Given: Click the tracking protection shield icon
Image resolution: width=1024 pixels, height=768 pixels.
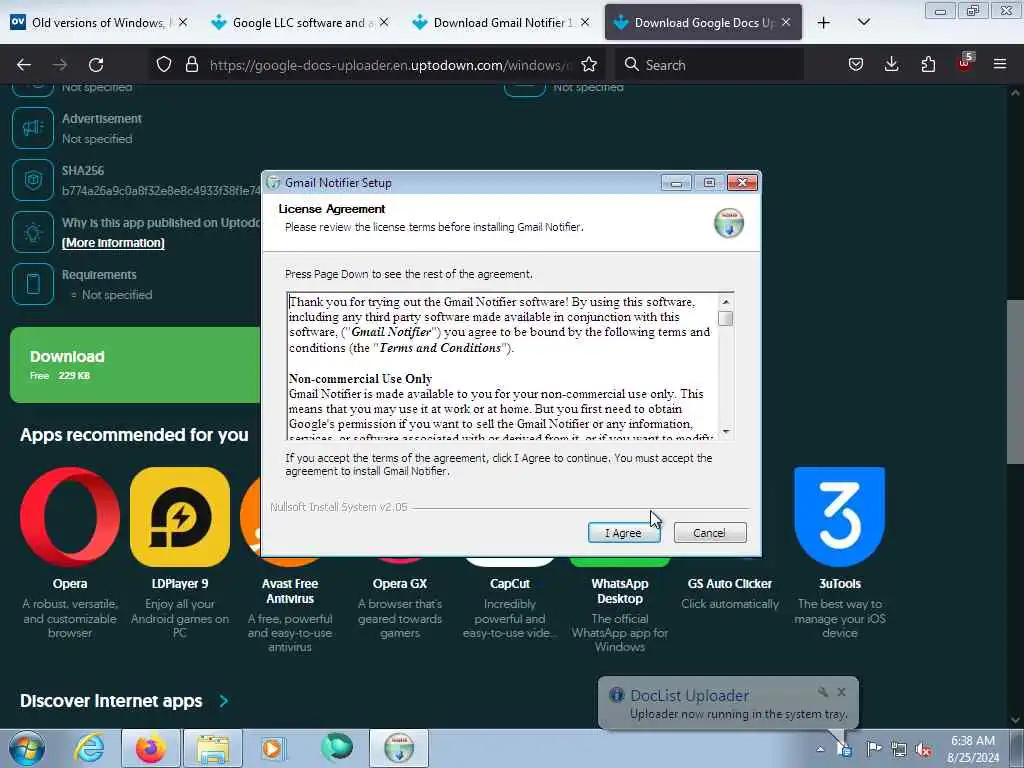Looking at the screenshot, I should click(164, 64).
